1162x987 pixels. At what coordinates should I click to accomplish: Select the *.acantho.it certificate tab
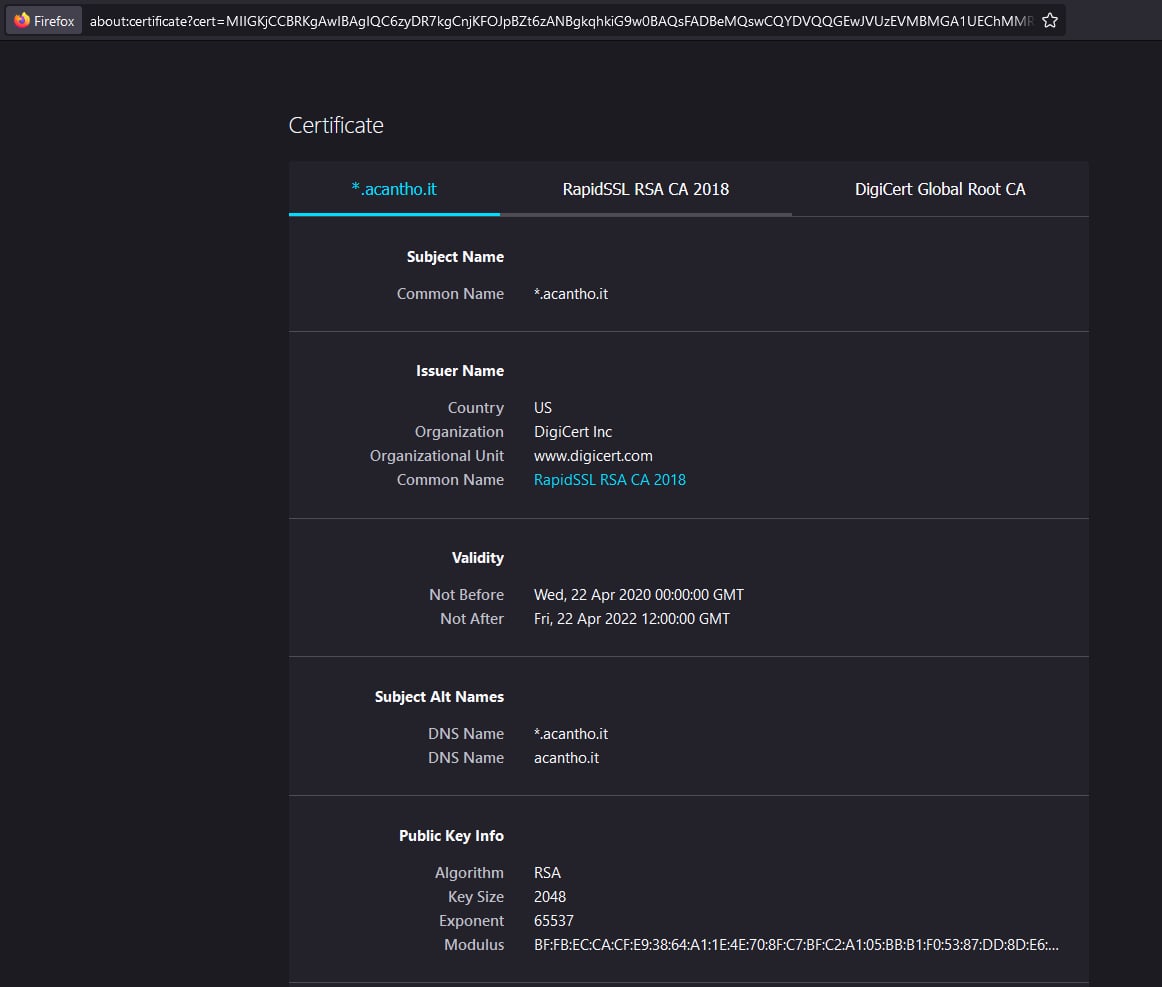pyautogui.click(x=394, y=189)
